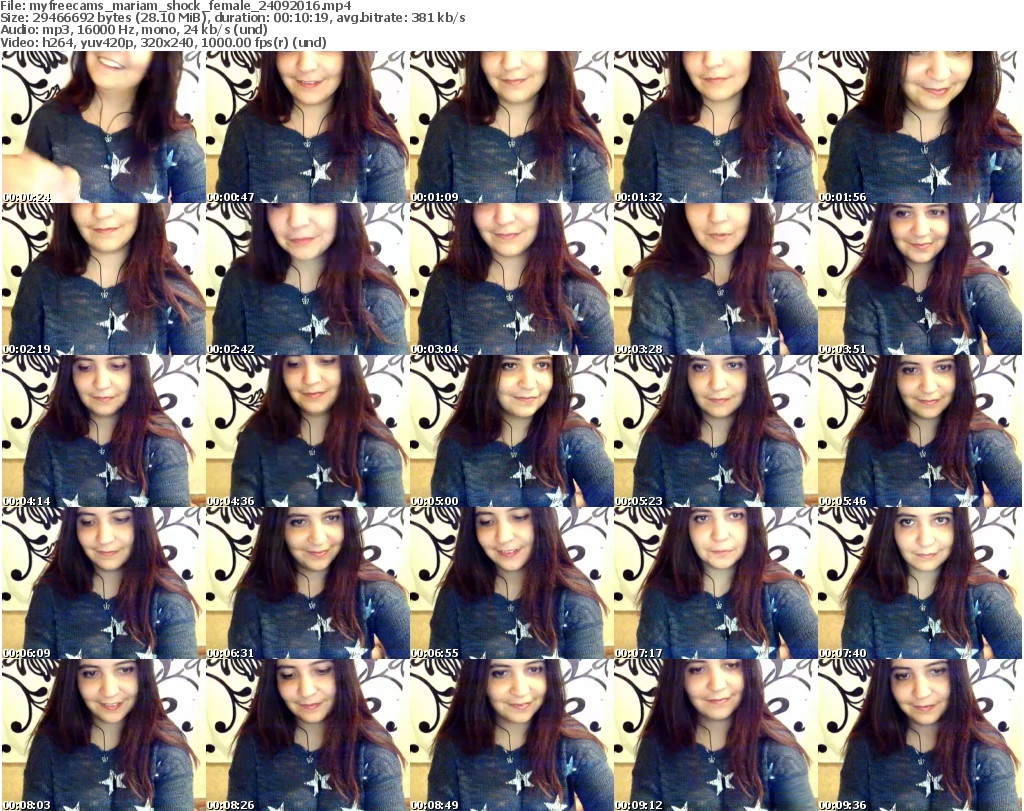1024x811 pixels.
Task: Choose the still at 00:06:09
Action: (x=104, y=583)
